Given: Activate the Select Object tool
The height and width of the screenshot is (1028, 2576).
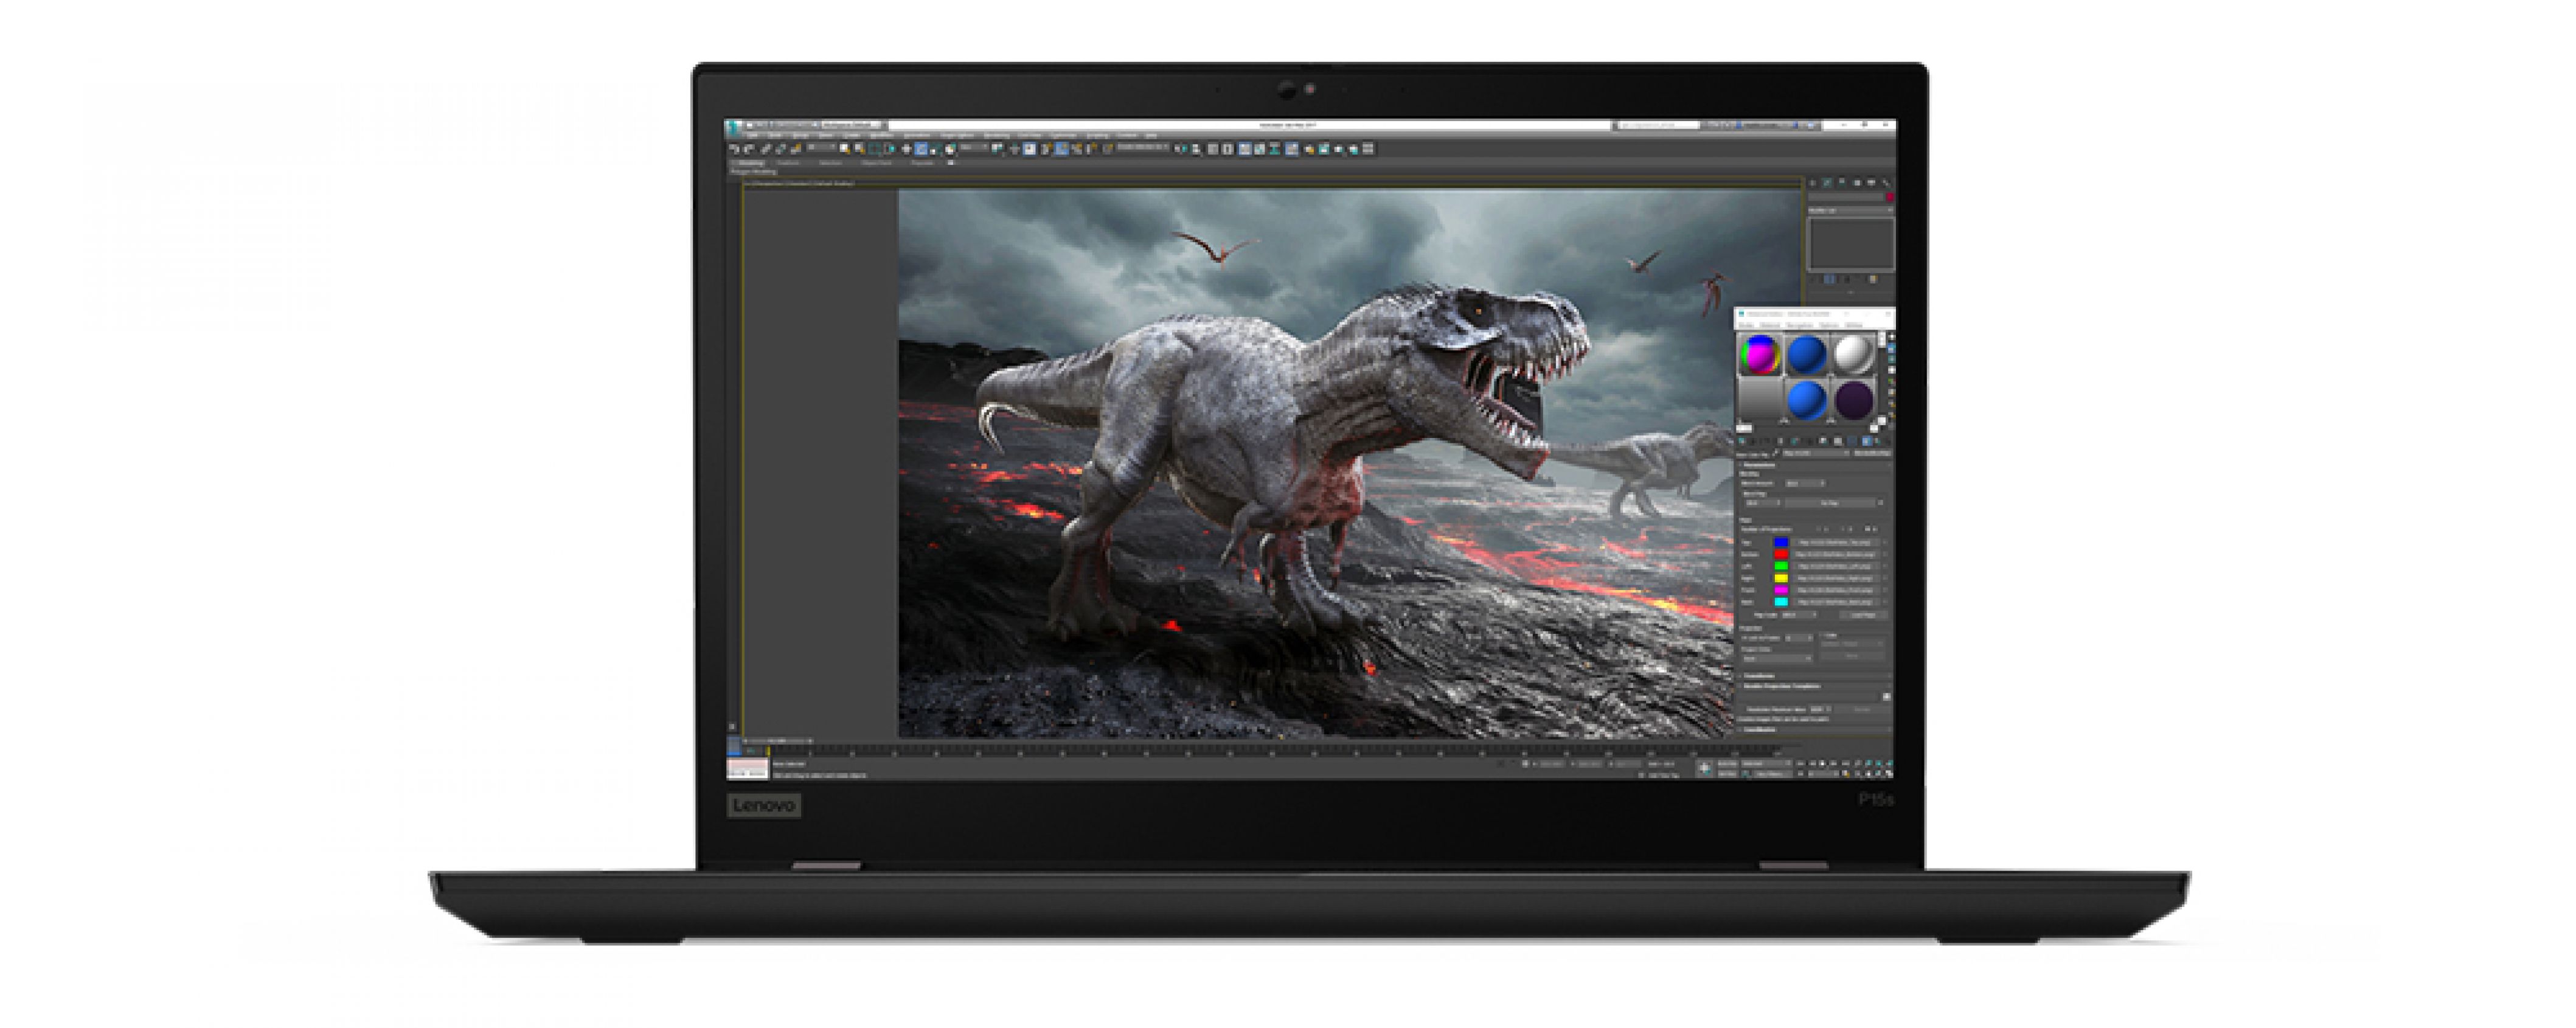Looking at the screenshot, I should pos(845,149).
